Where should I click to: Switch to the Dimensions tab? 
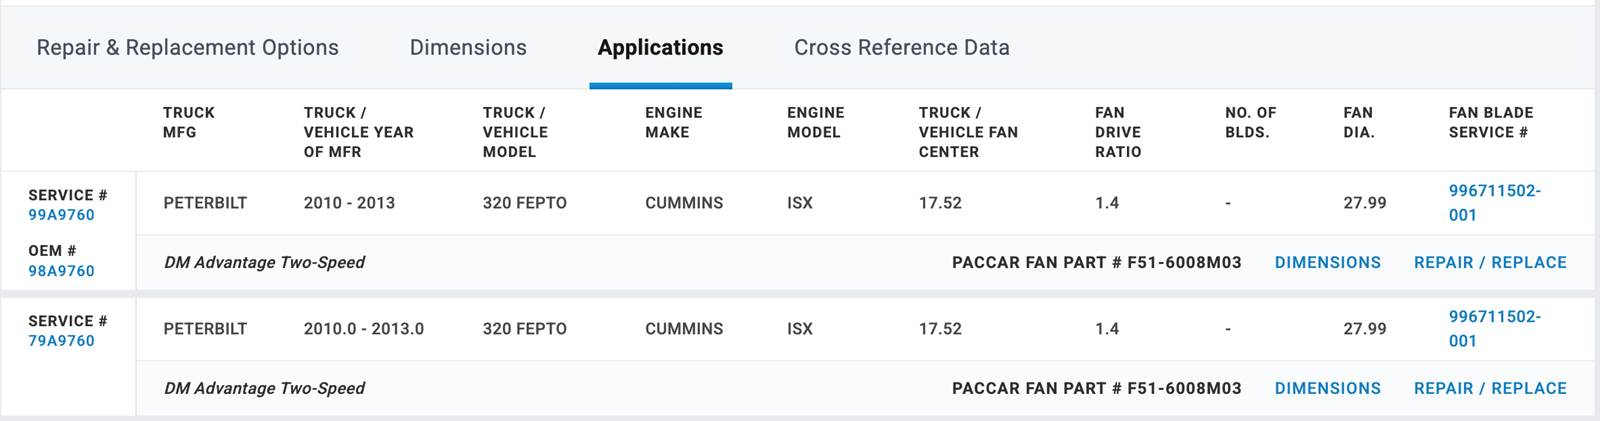468,48
